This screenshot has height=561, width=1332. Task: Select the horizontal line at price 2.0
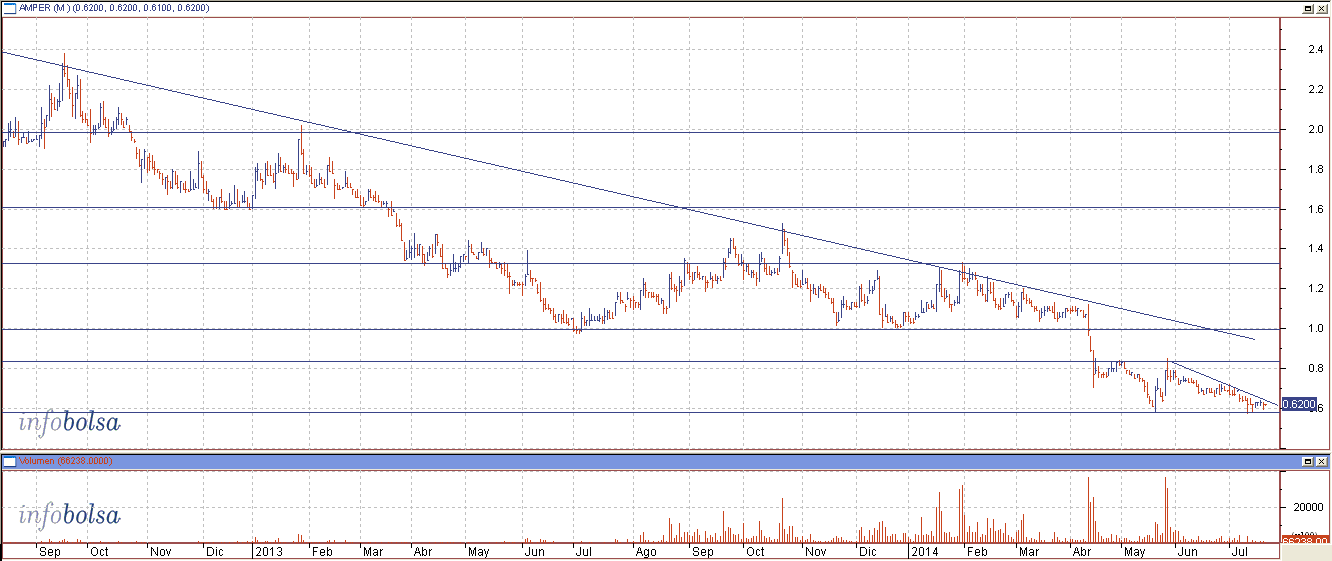[640, 131]
